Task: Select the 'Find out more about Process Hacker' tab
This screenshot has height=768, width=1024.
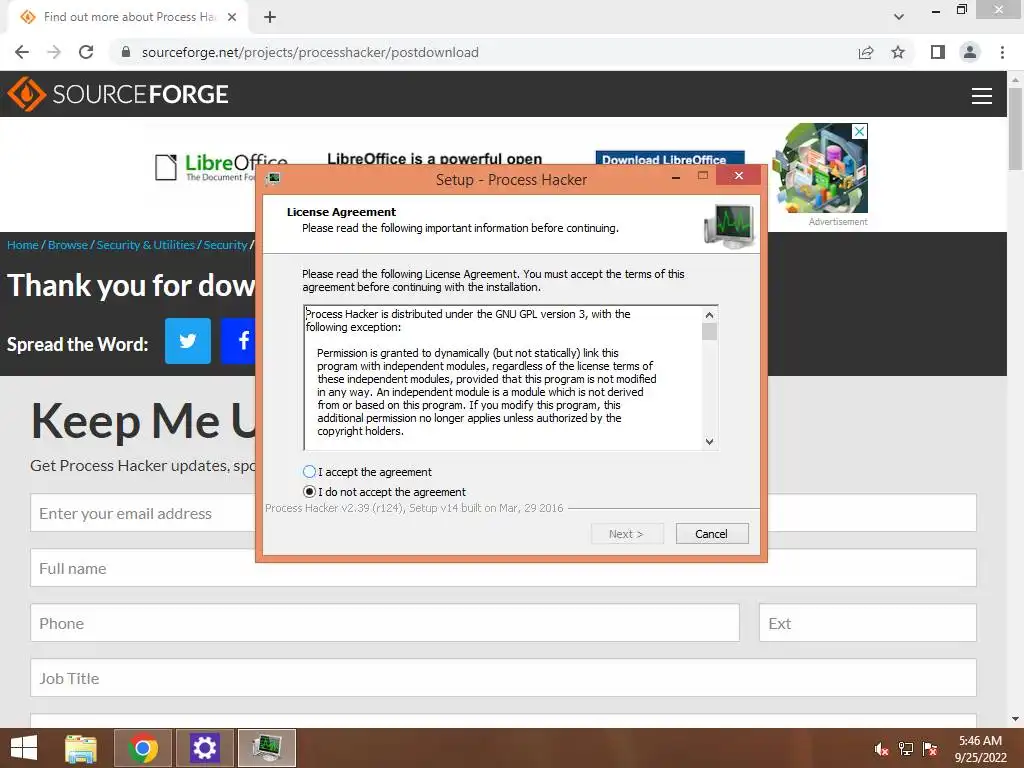Action: tap(128, 17)
